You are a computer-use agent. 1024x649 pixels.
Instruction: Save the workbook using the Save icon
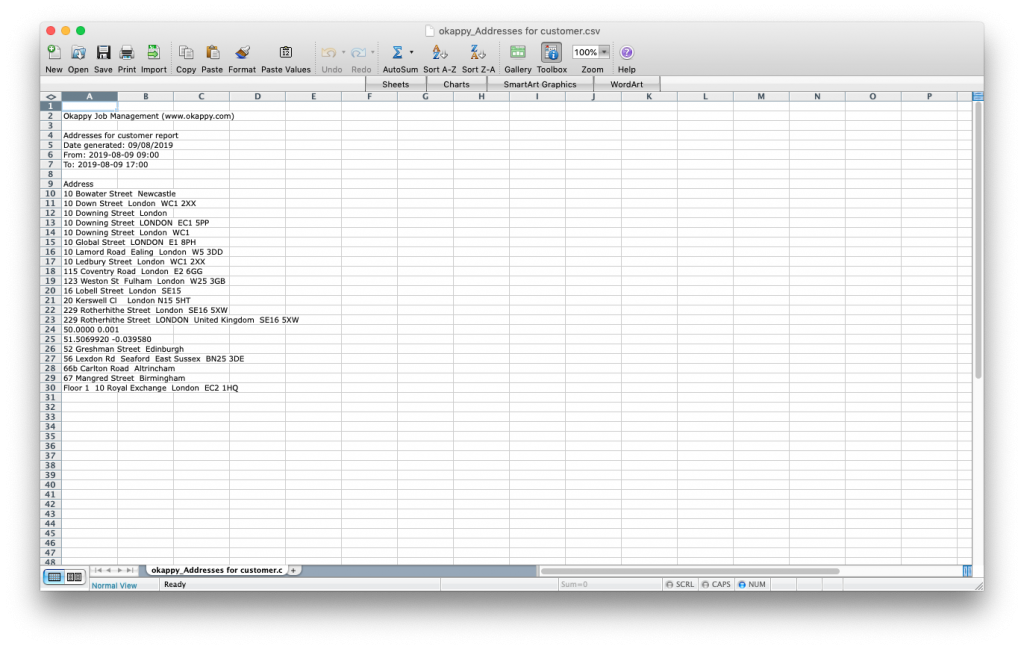(103, 53)
